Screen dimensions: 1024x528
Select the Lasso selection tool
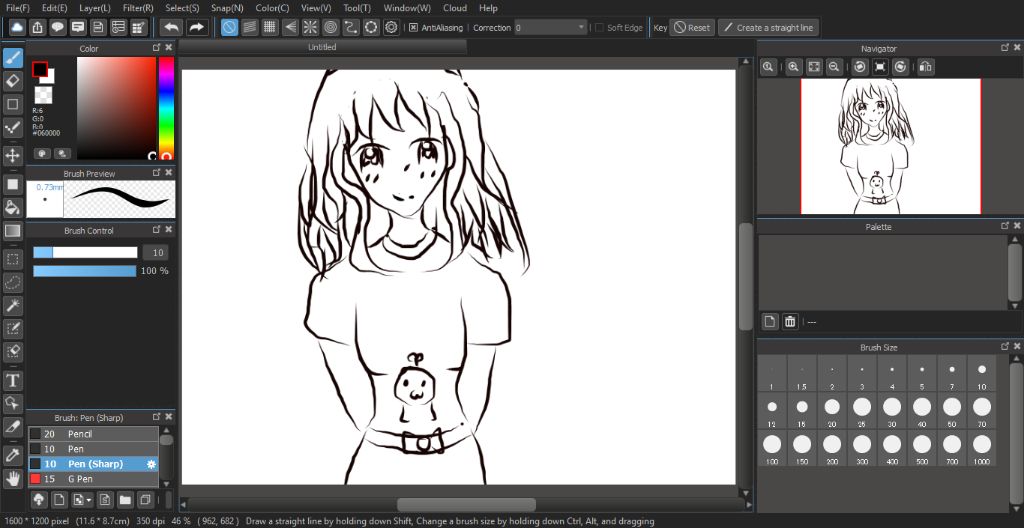coord(12,282)
